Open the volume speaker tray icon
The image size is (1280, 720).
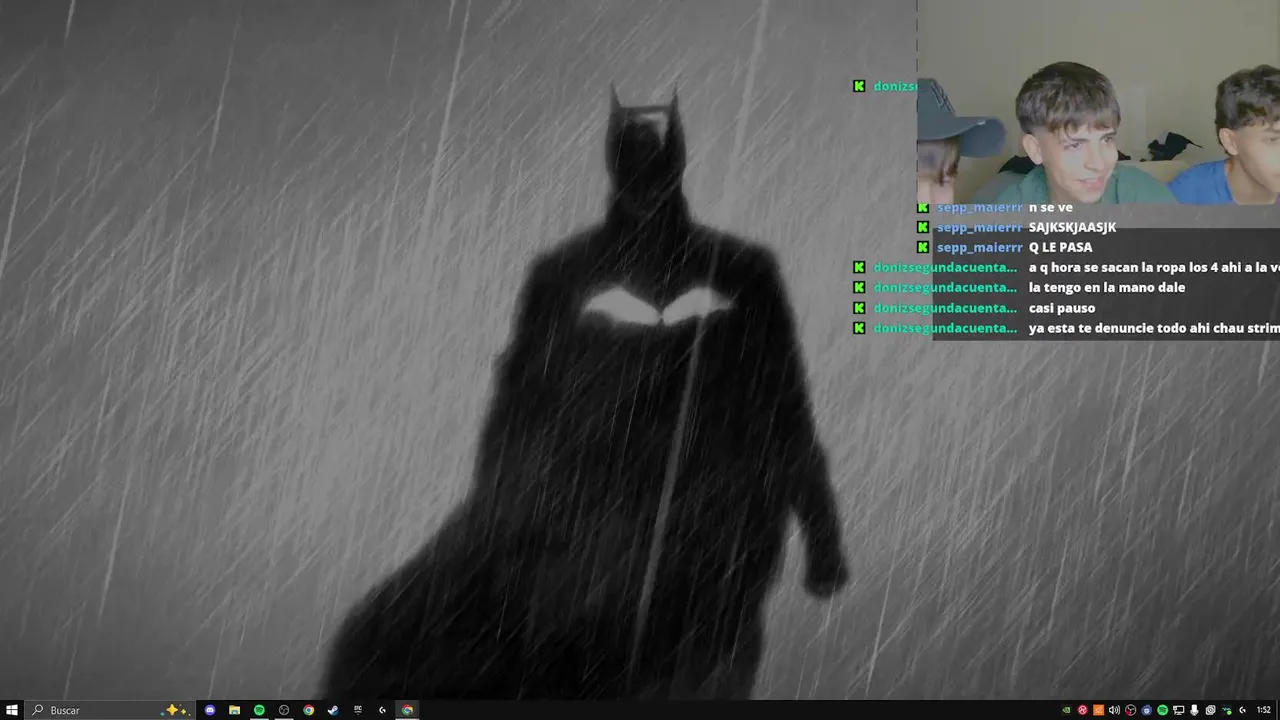tap(1114, 710)
